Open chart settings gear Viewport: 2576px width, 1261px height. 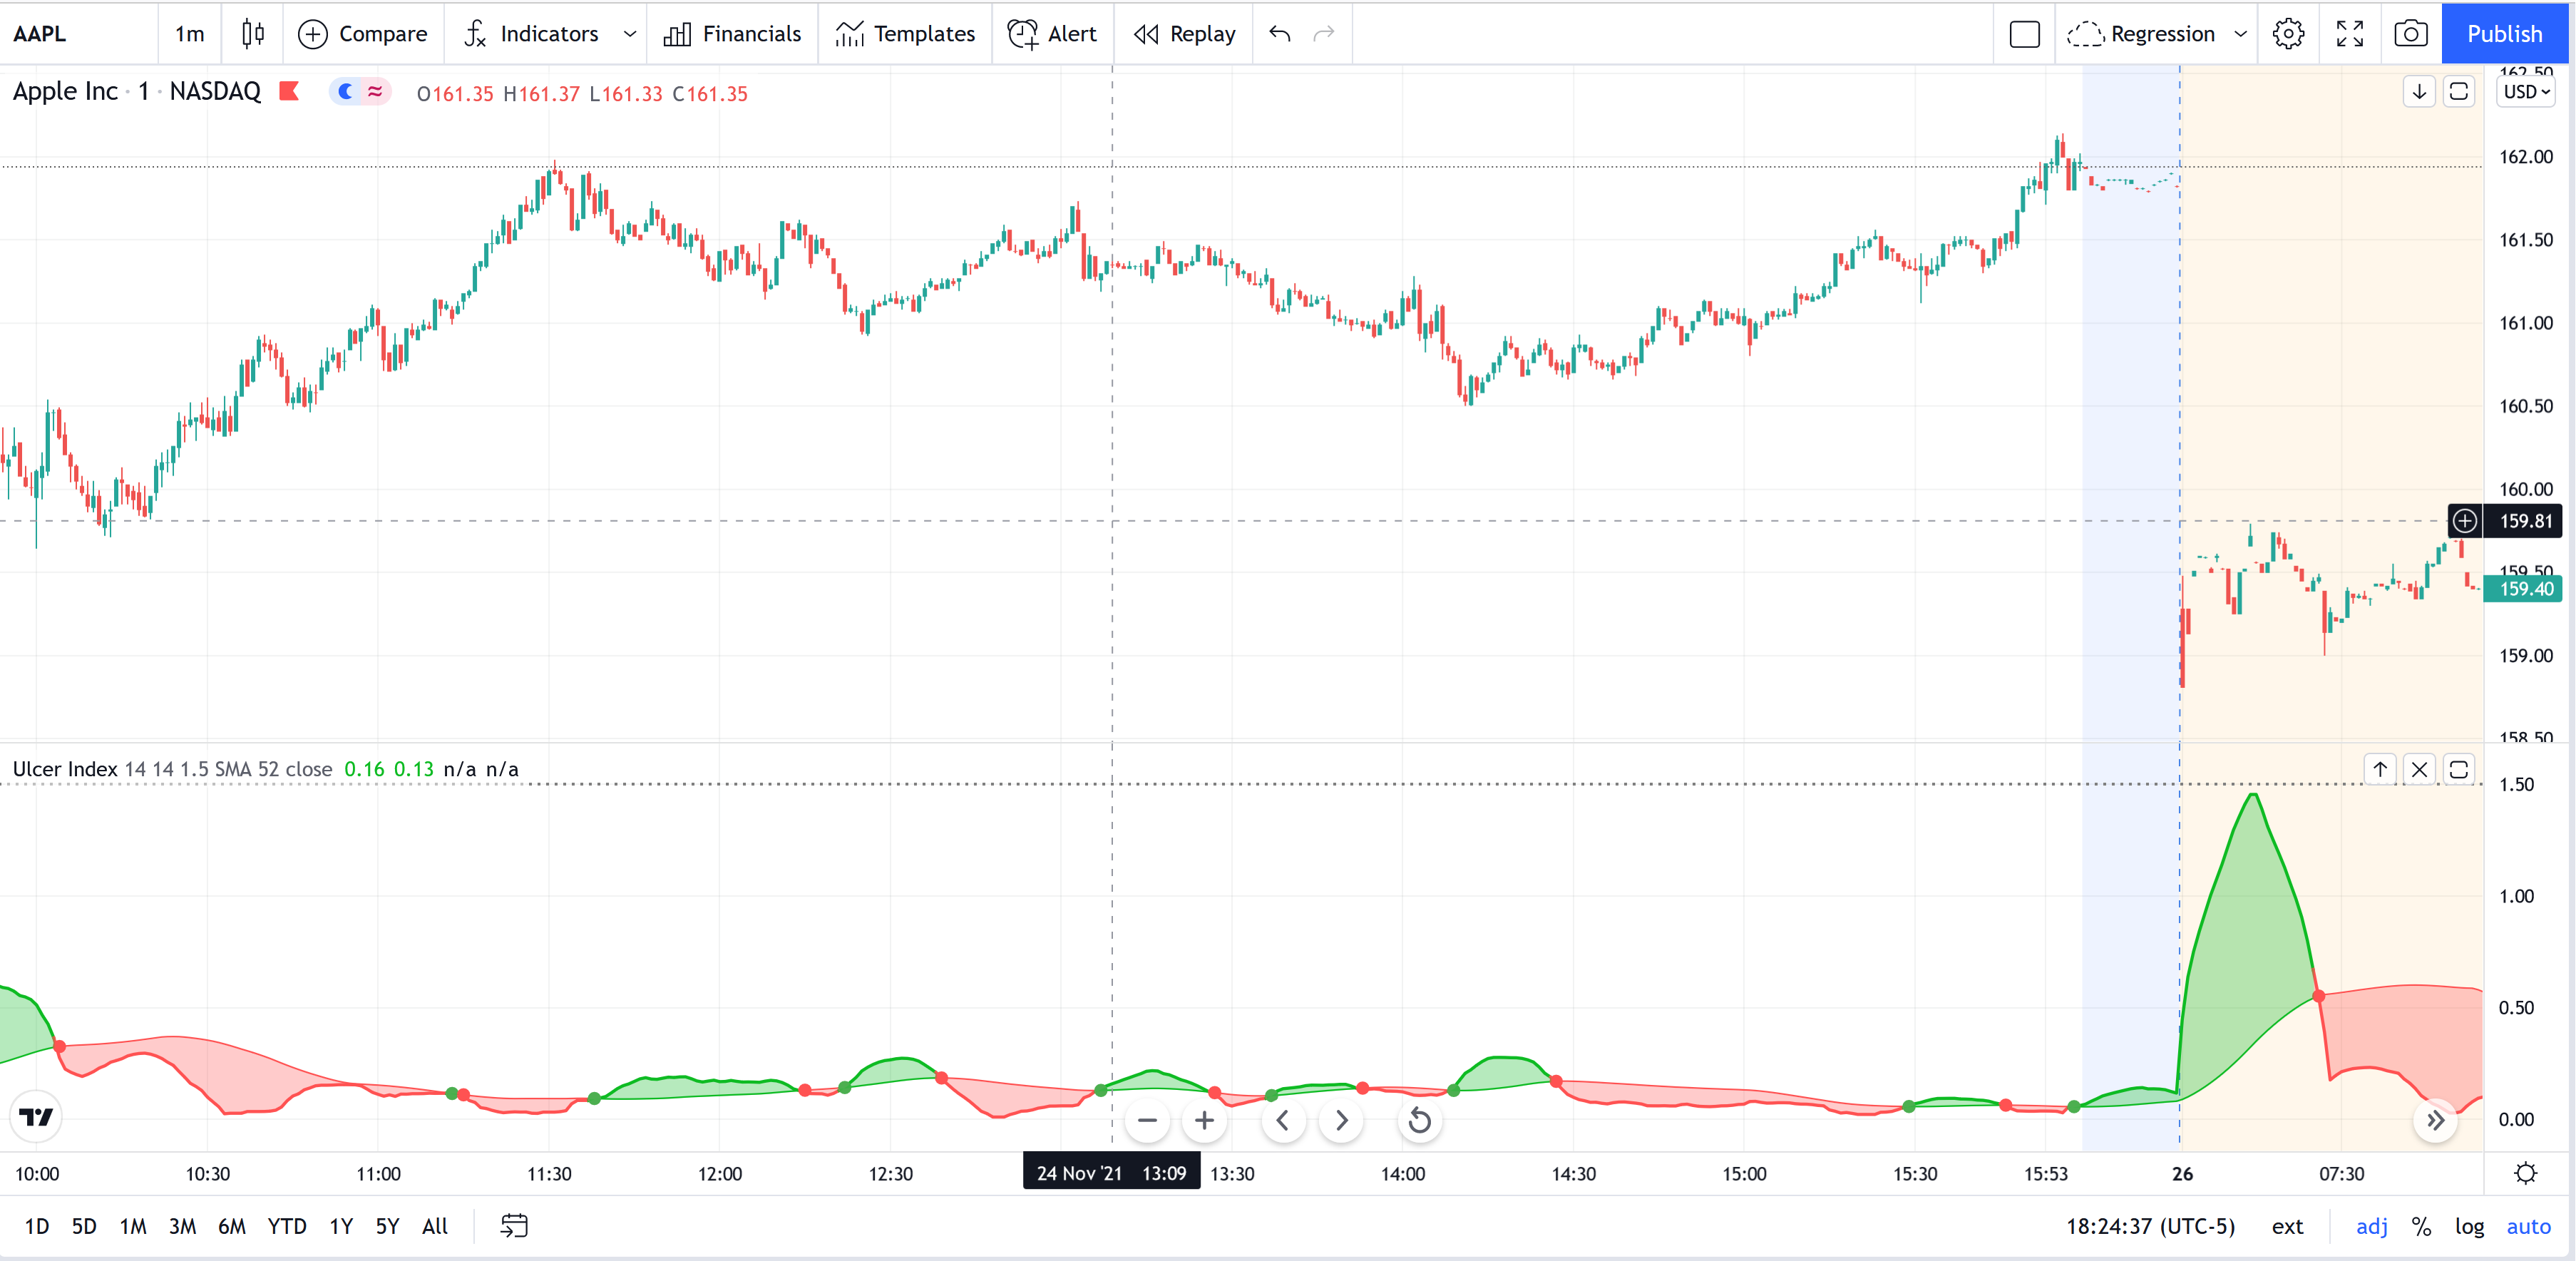(x=2288, y=34)
